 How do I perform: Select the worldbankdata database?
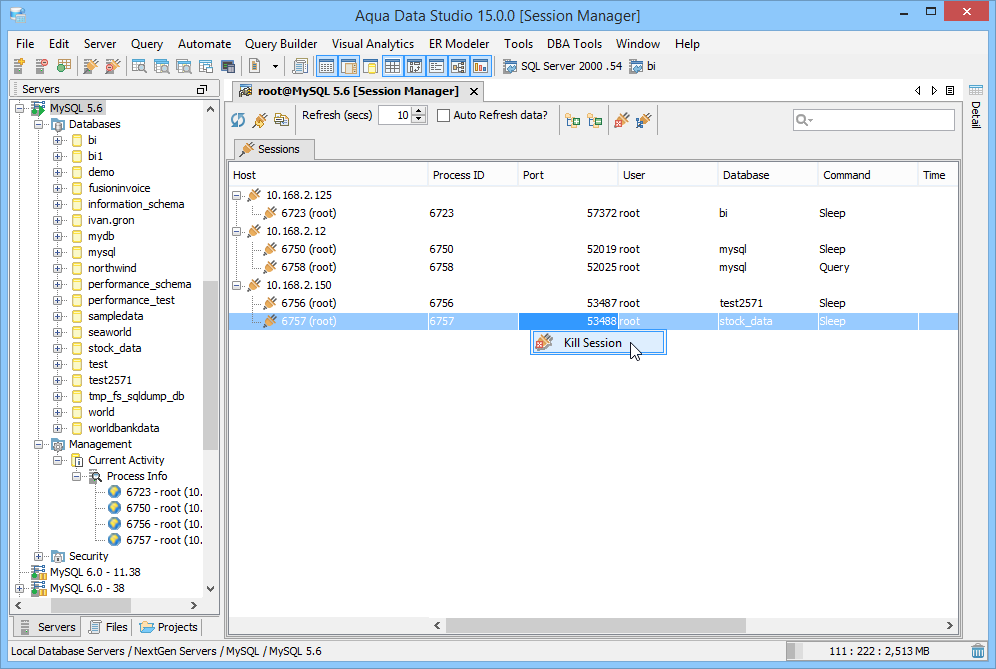coord(123,428)
